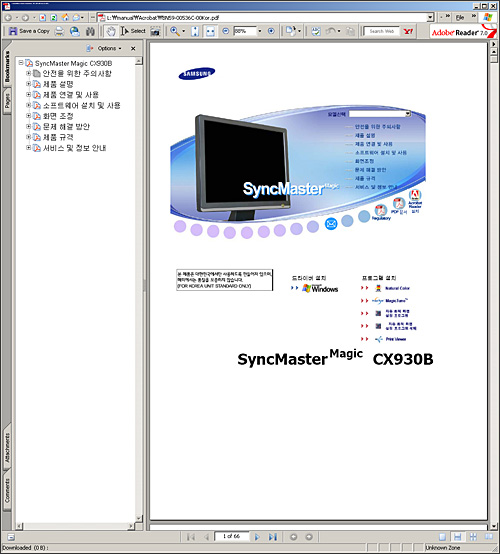Open the Zoom tool dropdown arrow
Viewport: 500px width, 554px height.
tap(183, 31)
